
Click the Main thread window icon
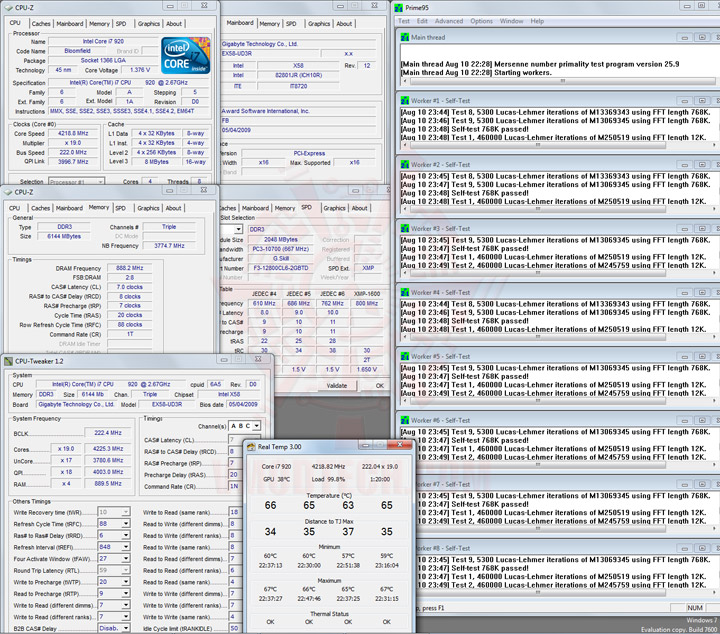point(404,37)
